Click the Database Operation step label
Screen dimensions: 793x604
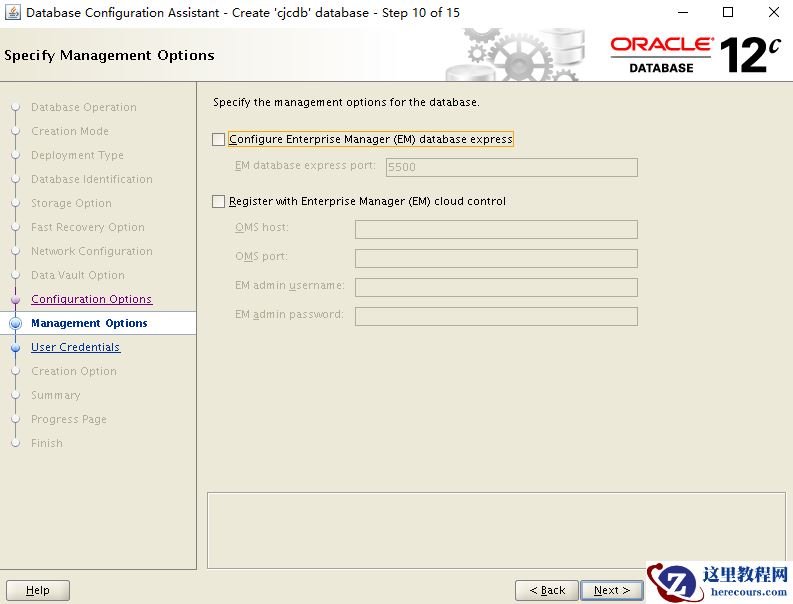pos(84,107)
